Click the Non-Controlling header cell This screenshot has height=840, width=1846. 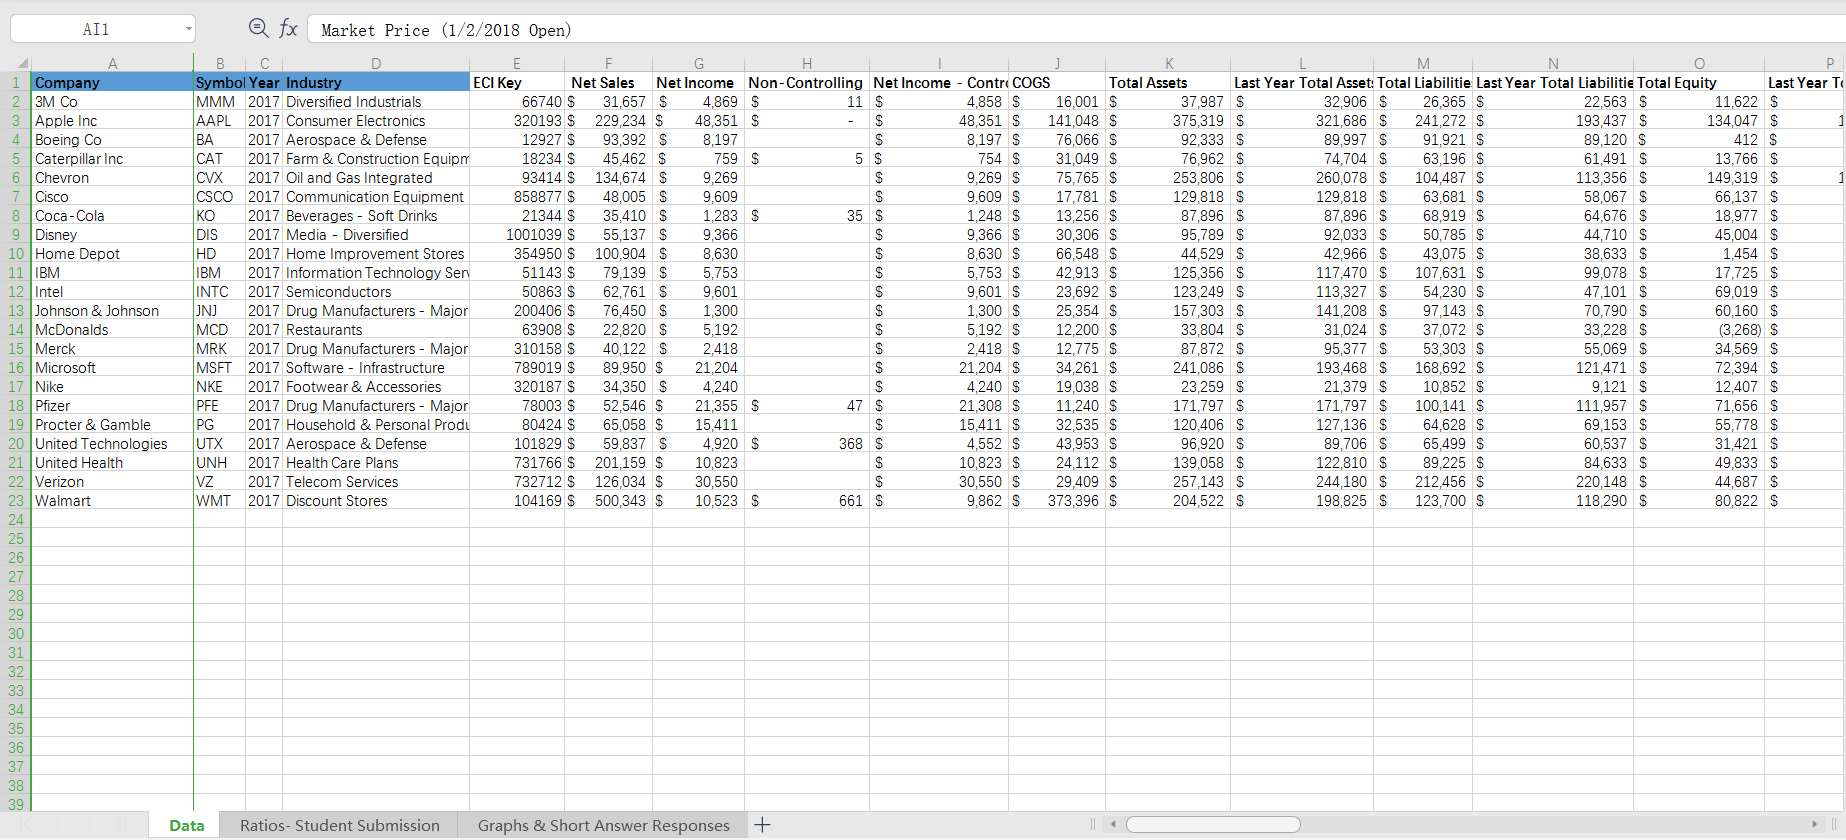point(806,82)
